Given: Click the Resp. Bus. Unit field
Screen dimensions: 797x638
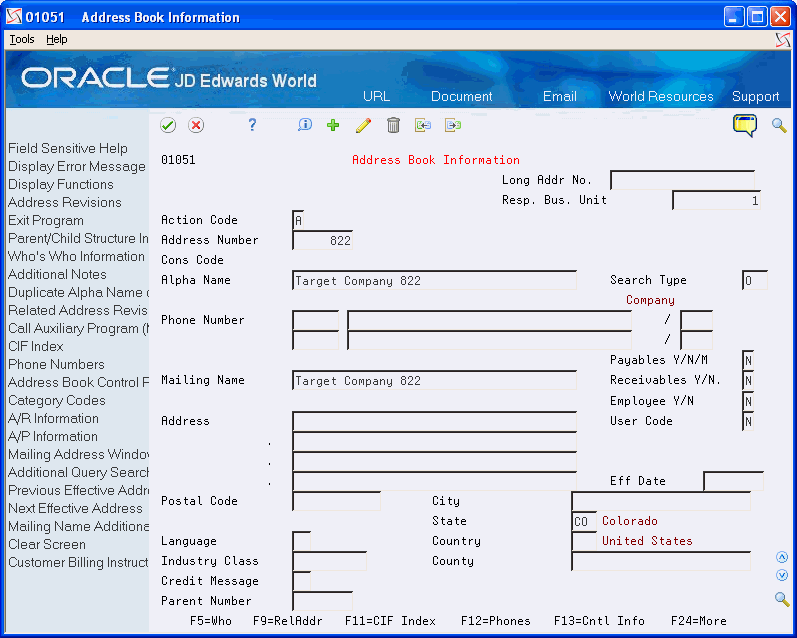Looking at the screenshot, I should tap(716, 200).
